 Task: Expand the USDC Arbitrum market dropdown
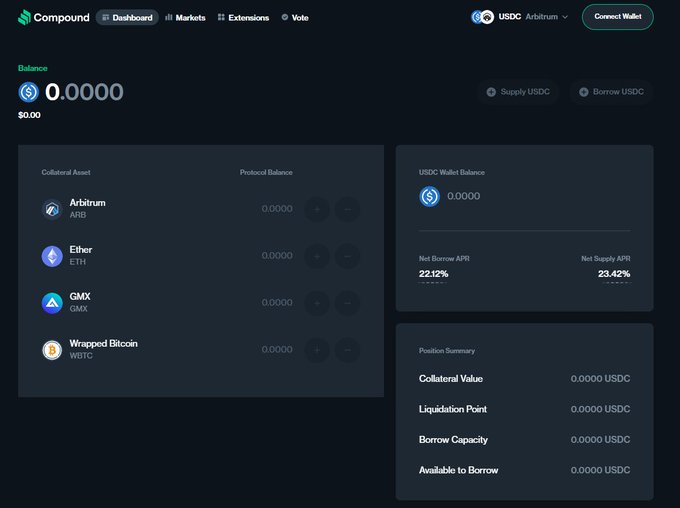click(x=520, y=17)
